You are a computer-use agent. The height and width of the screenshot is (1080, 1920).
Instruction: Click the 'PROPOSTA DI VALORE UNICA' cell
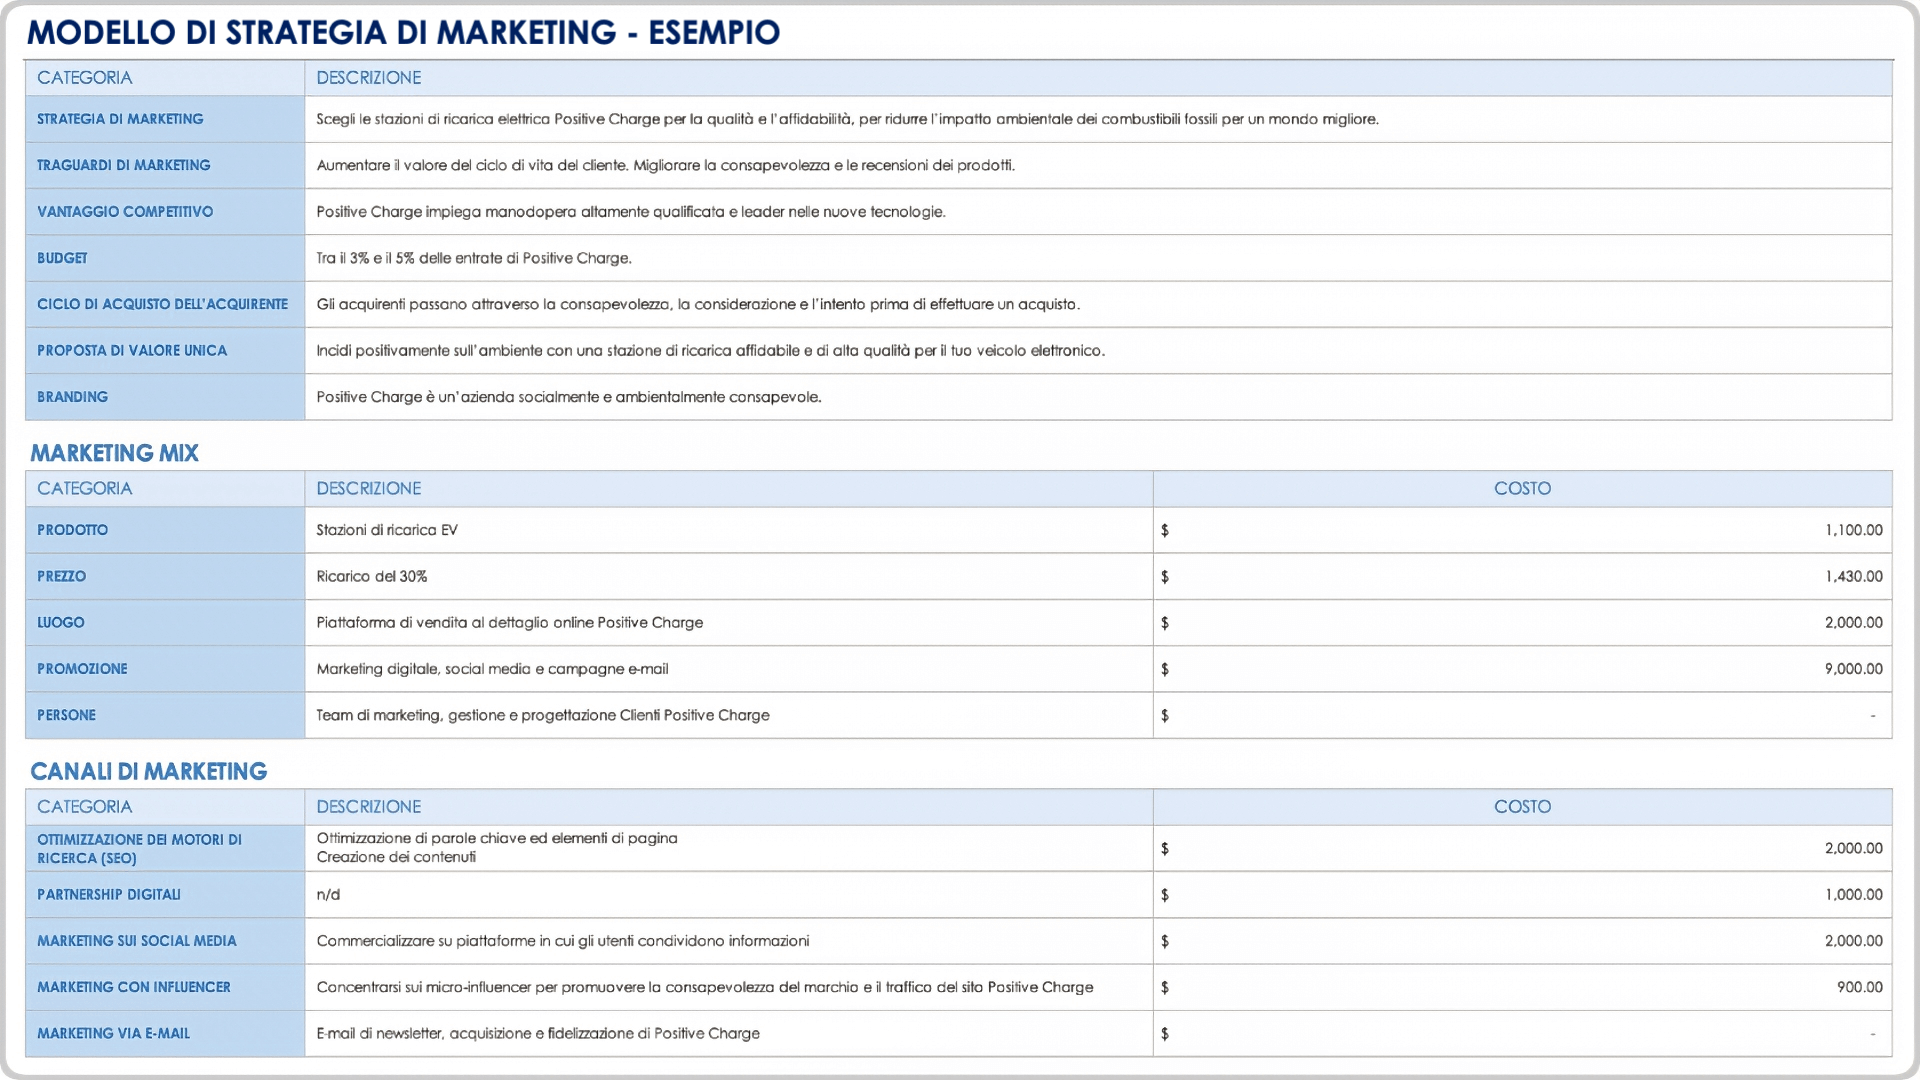pyautogui.click(x=165, y=351)
